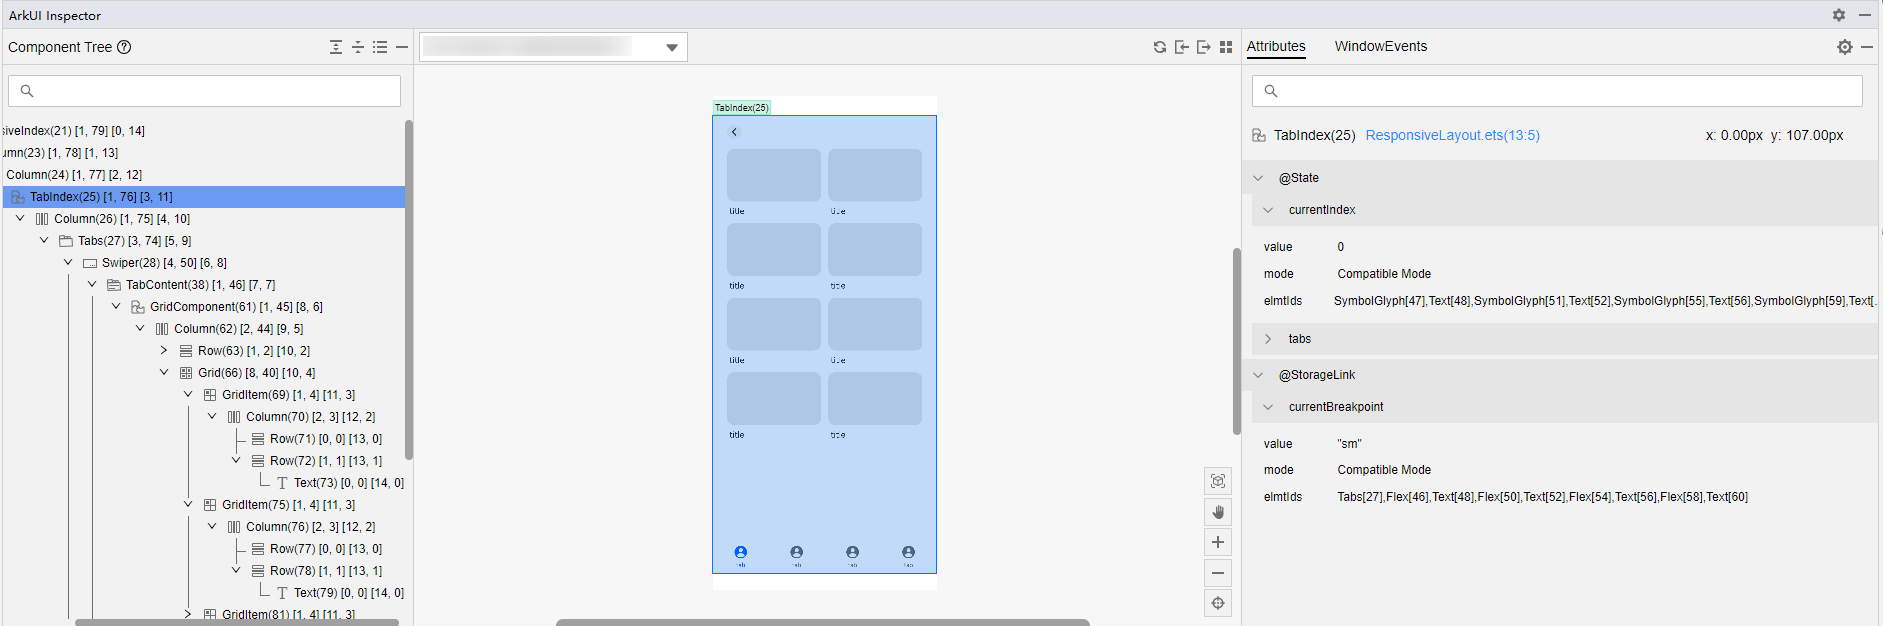
Task: Expand the Row(63) tree node
Action: [x=164, y=351]
